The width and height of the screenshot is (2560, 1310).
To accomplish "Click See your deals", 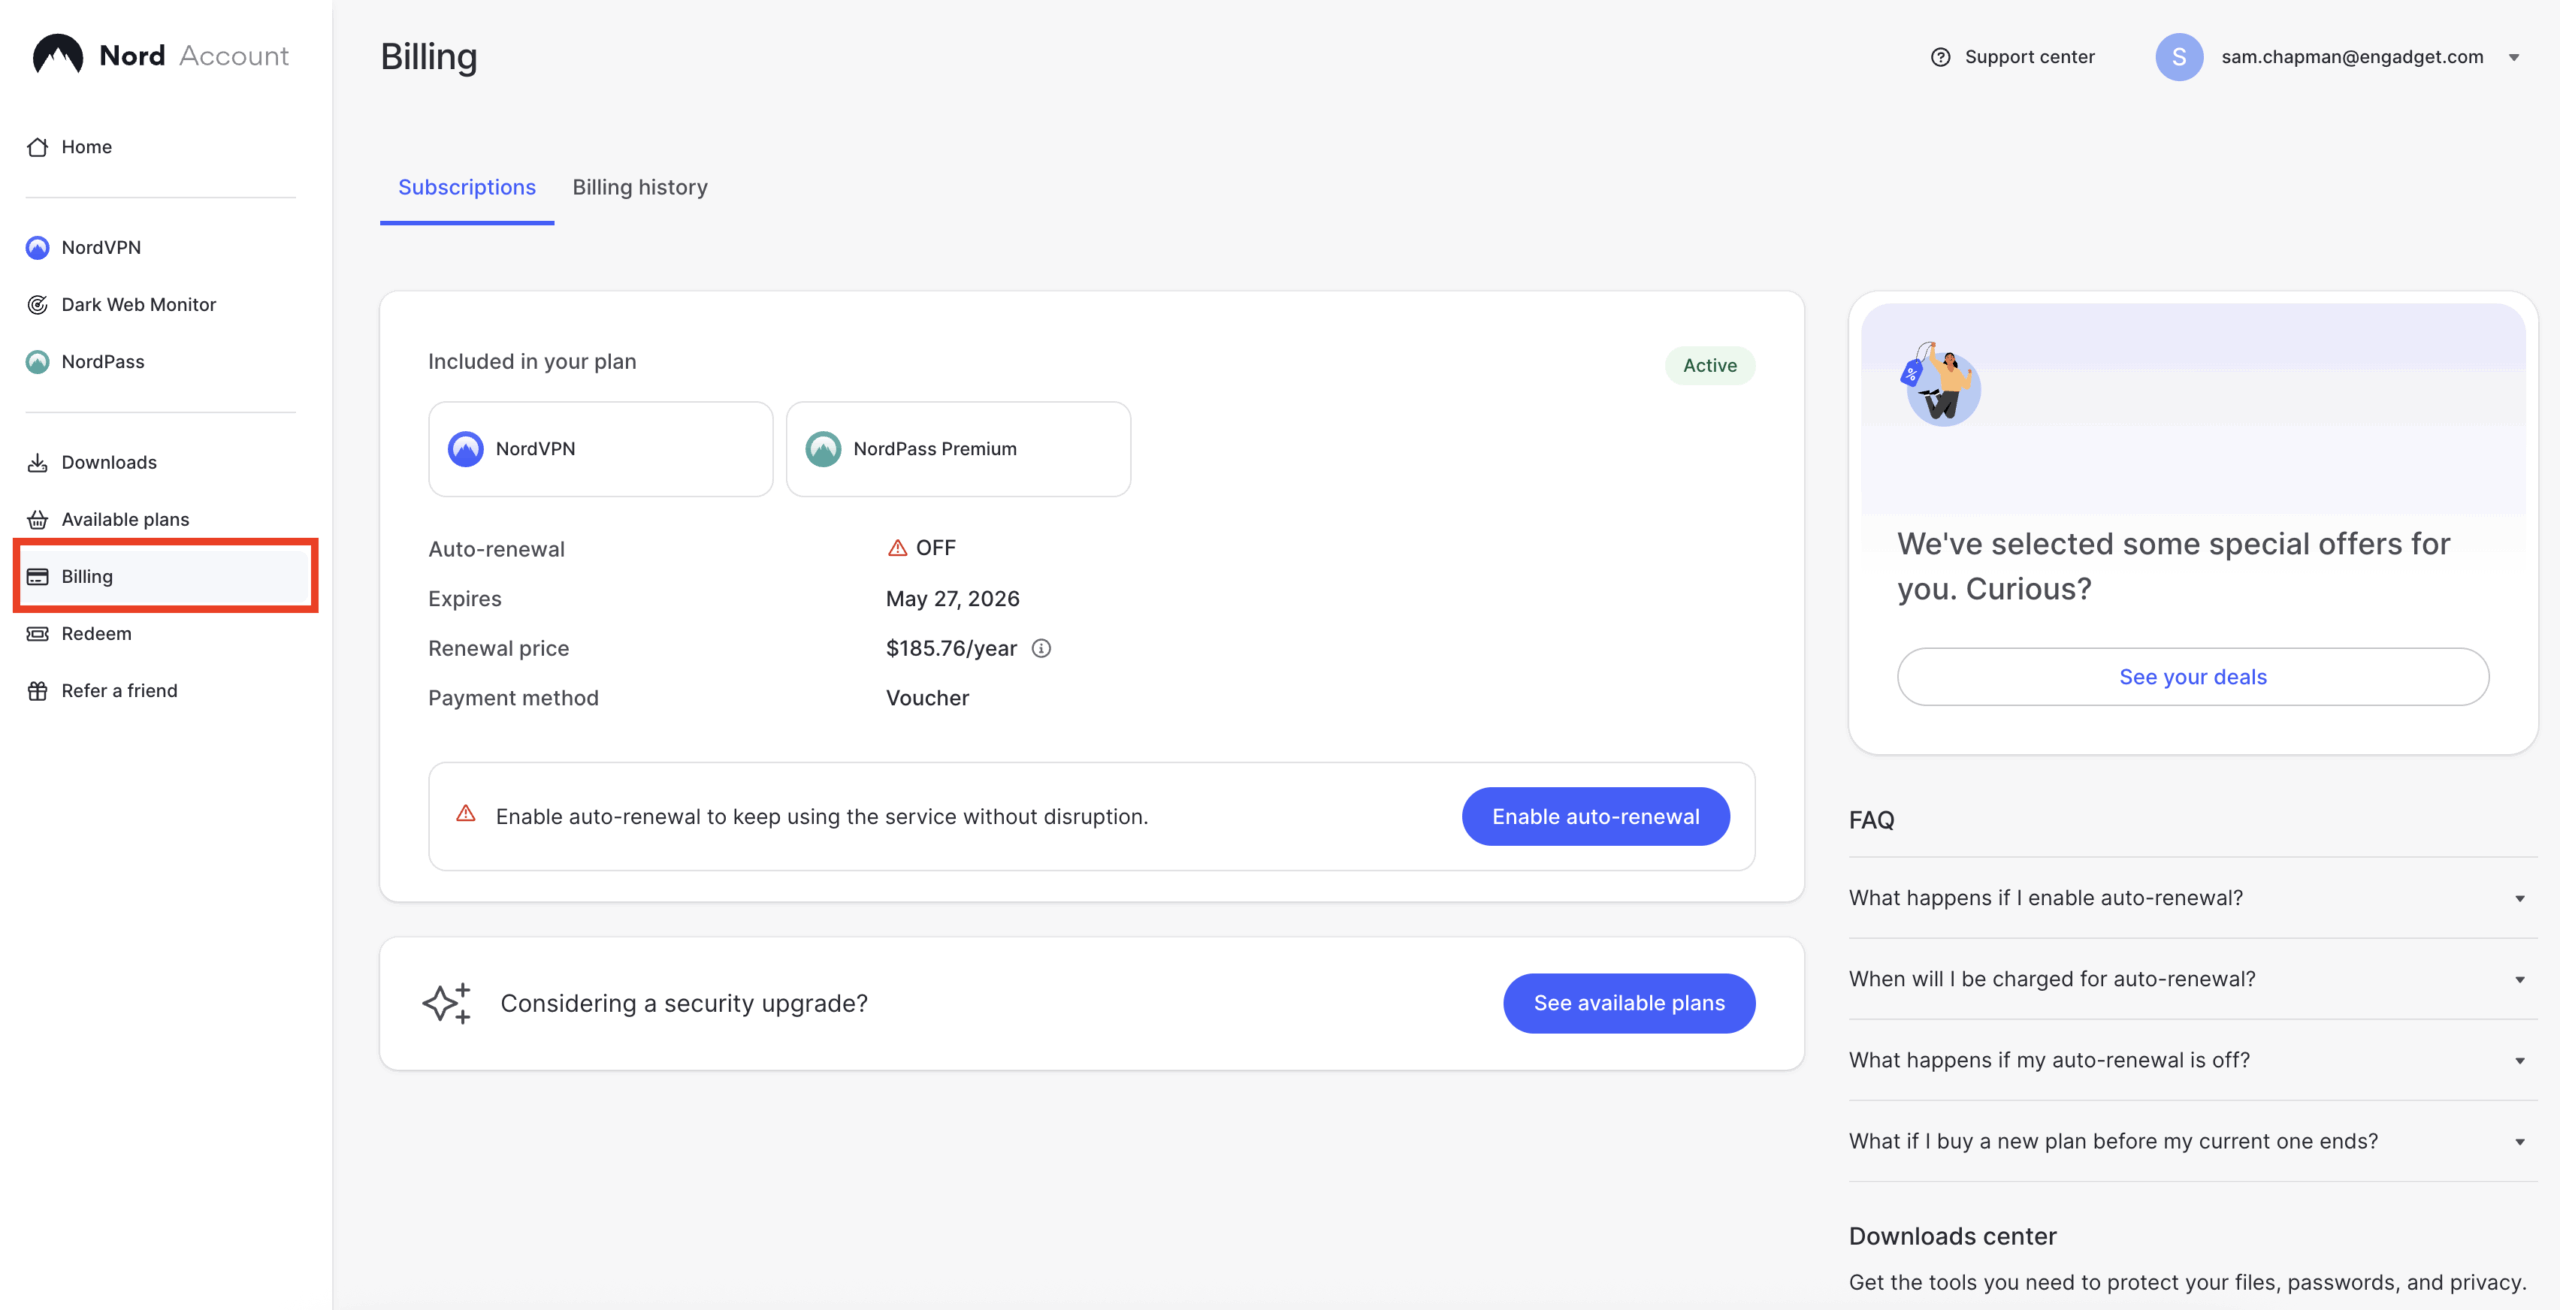I will tap(2192, 676).
